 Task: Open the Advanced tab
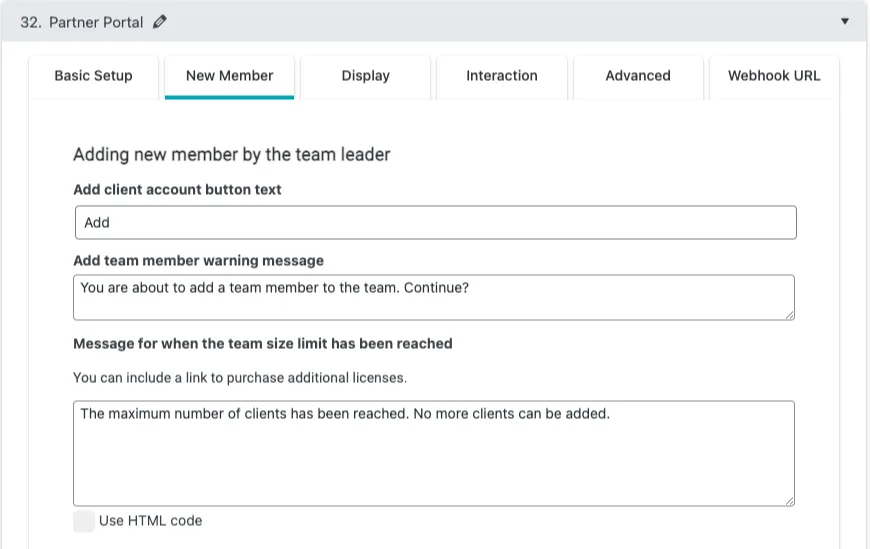point(637,76)
